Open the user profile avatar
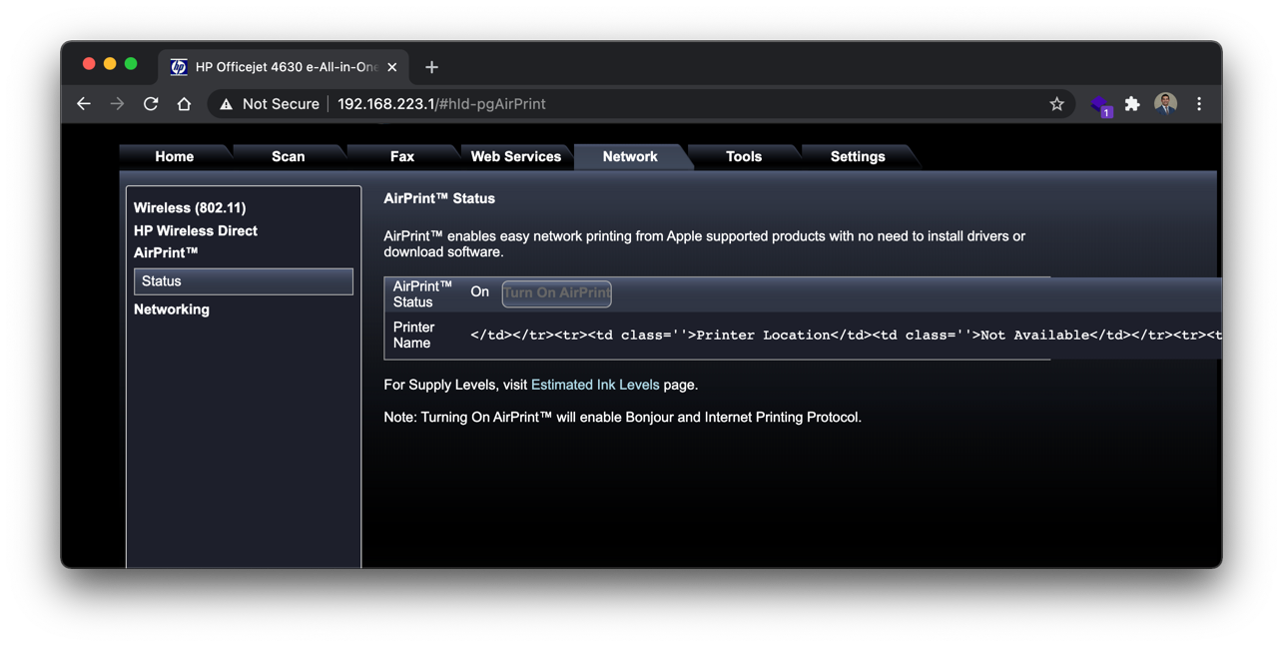This screenshot has width=1283, height=647. 1165,104
